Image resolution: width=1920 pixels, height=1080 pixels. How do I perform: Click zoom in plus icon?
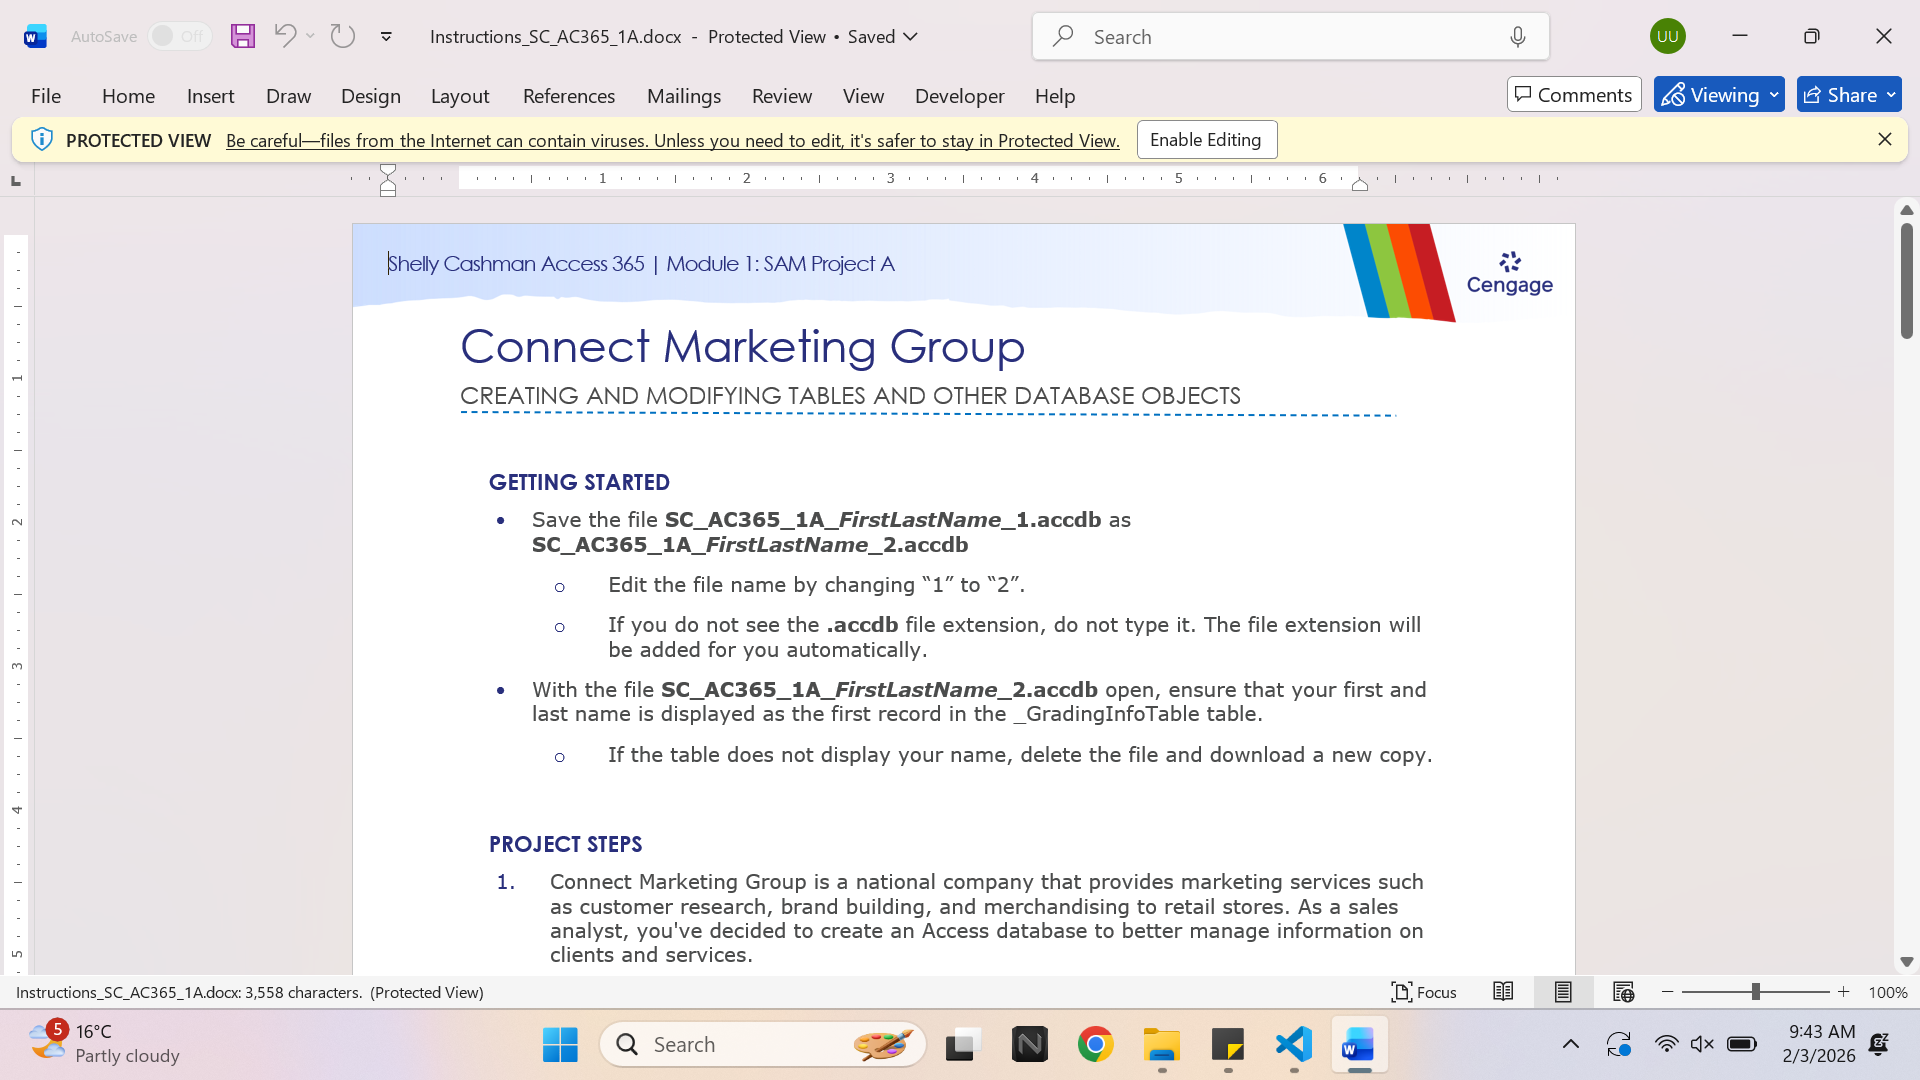[1844, 992]
